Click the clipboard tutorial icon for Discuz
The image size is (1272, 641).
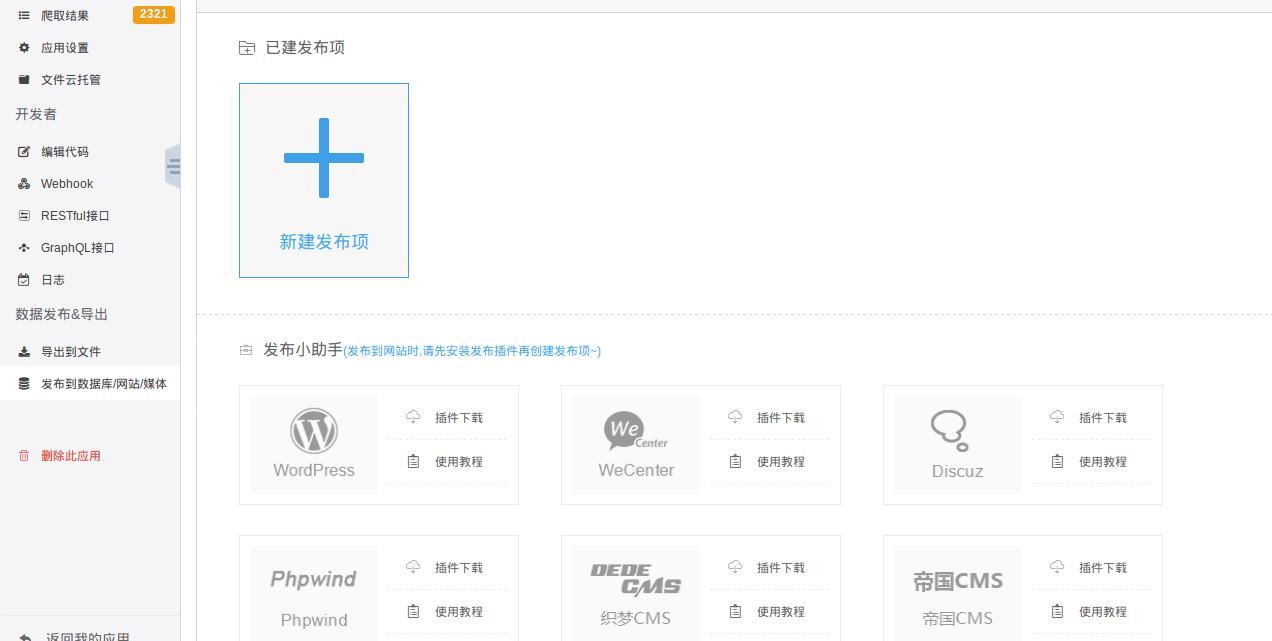pos(1057,461)
